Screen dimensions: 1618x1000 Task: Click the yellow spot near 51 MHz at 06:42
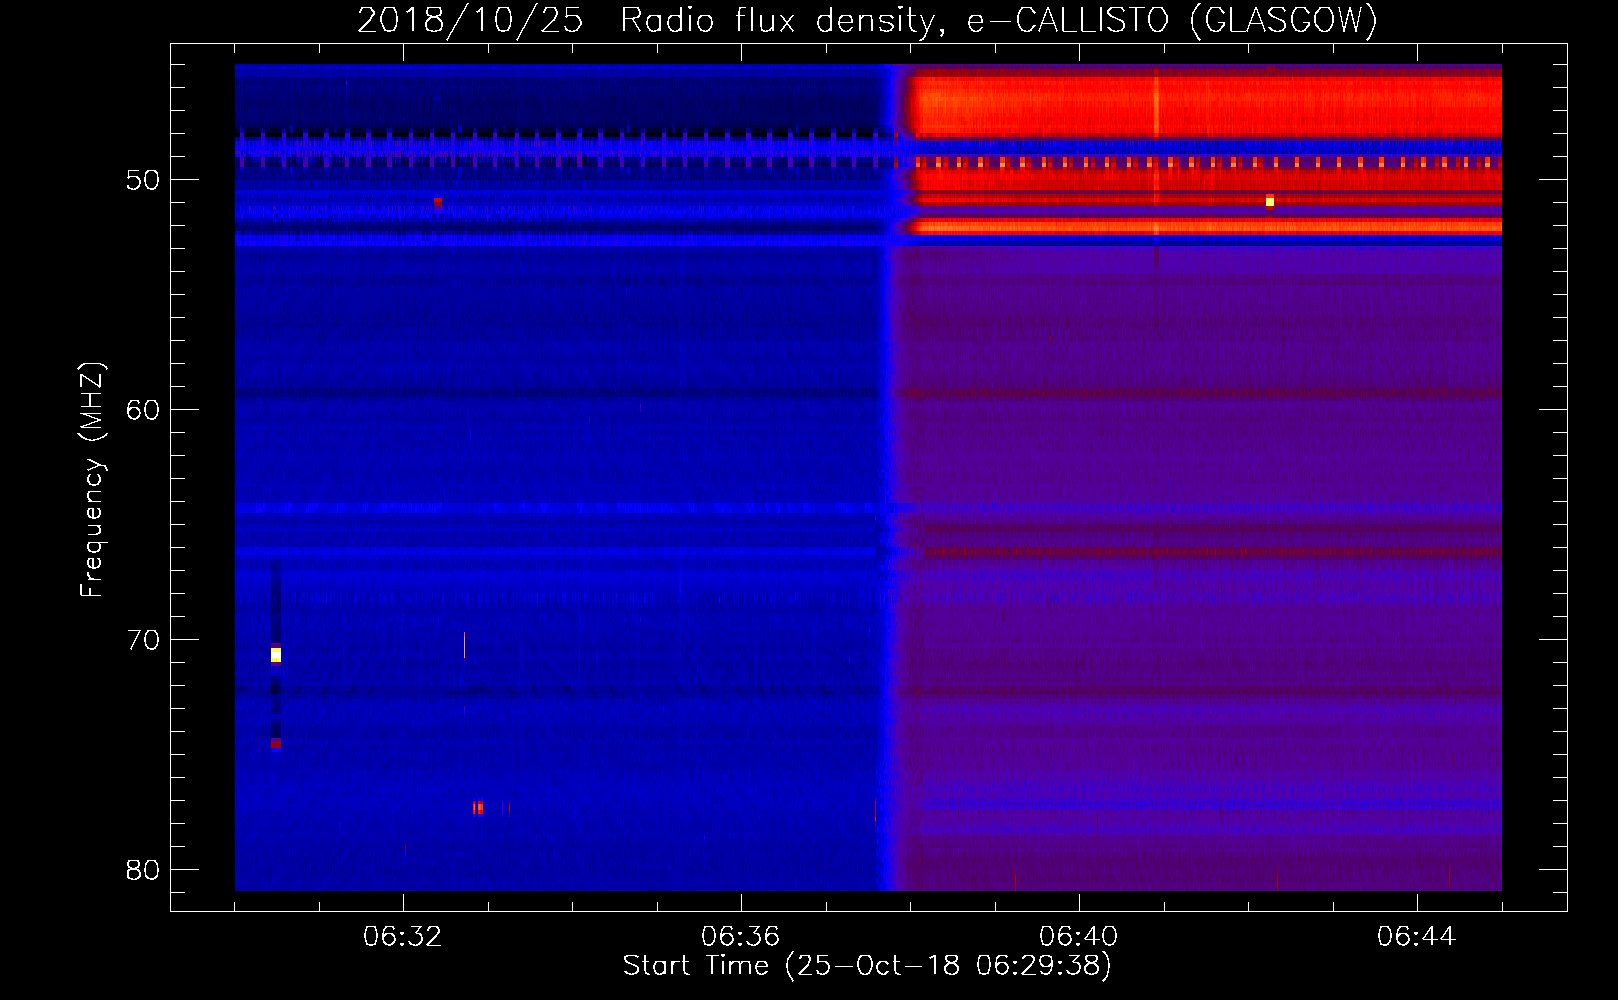[x=1270, y=202]
